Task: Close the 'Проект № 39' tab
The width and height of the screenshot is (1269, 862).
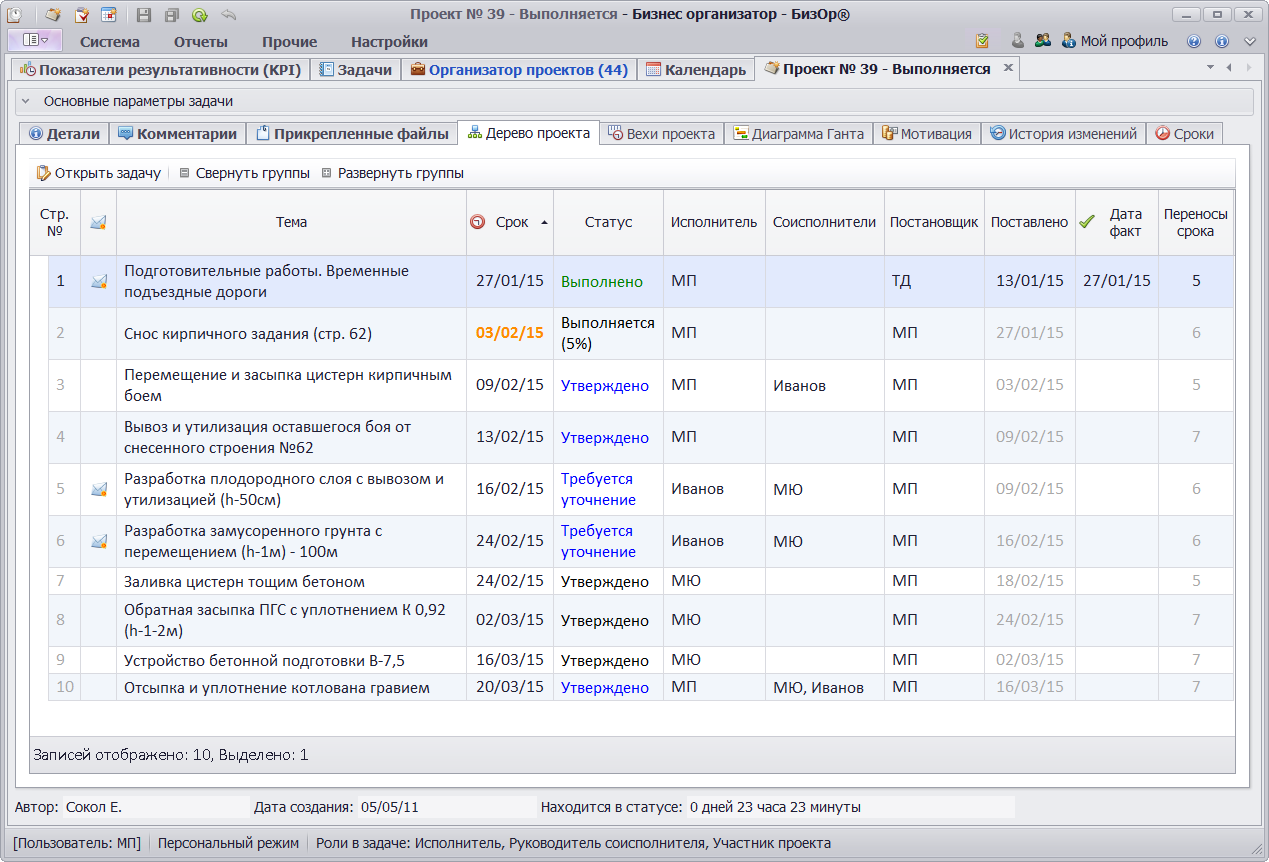Action: 1008,68
